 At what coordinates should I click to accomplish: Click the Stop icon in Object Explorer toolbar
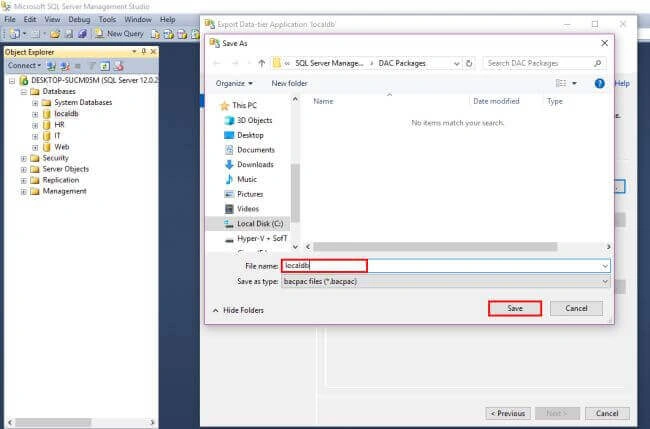coord(78,66)
